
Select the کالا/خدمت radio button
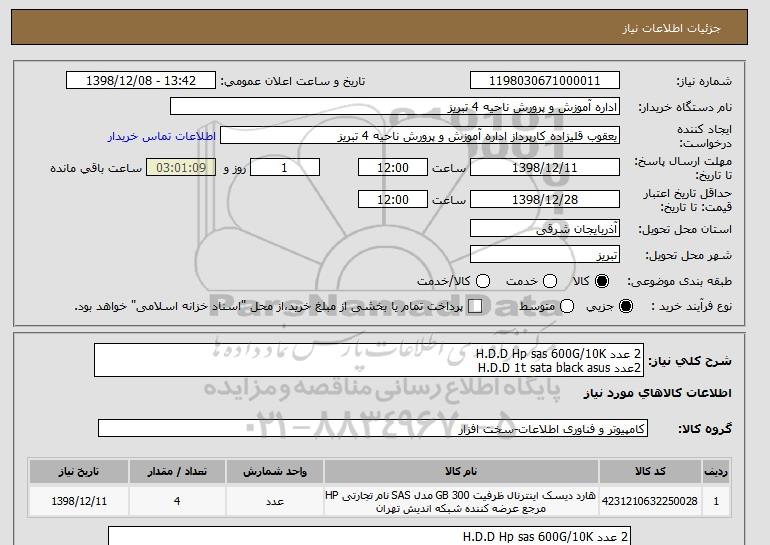click(x=483, y=281)
